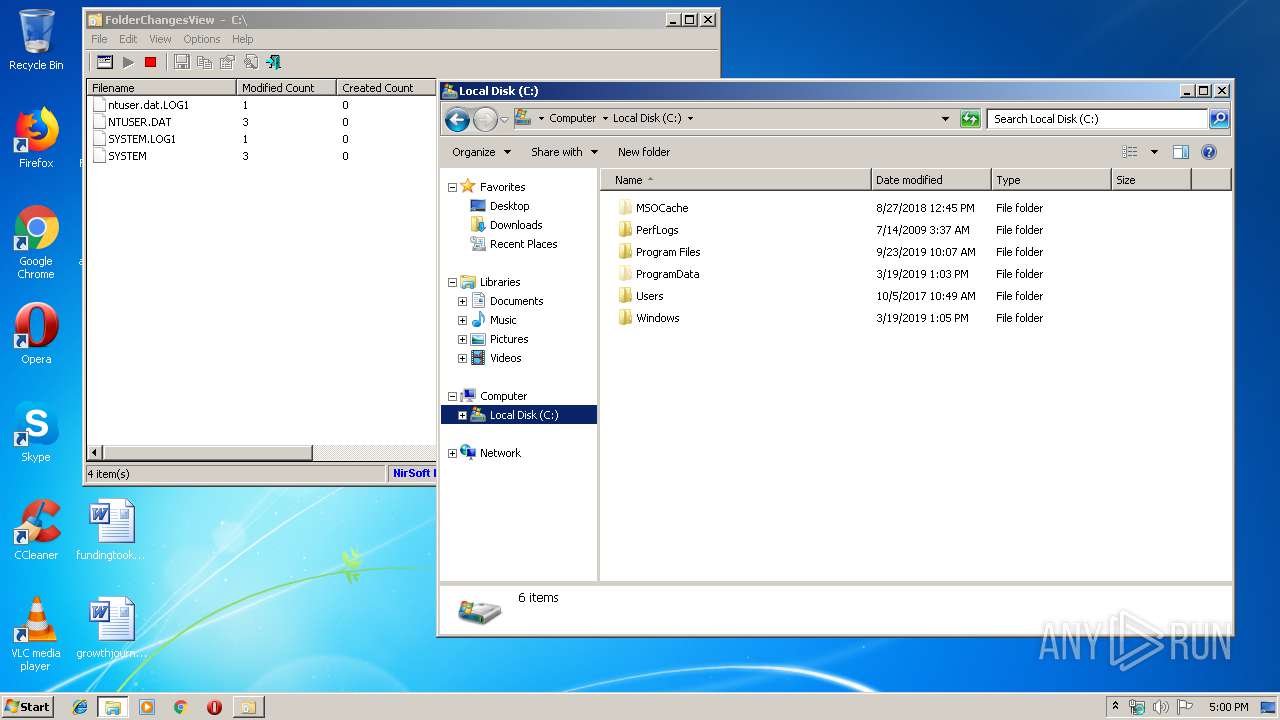Click the Find icon in FolderChangesView toolbar
Screen dimensions: 1280x720
[x=250, y=62]
